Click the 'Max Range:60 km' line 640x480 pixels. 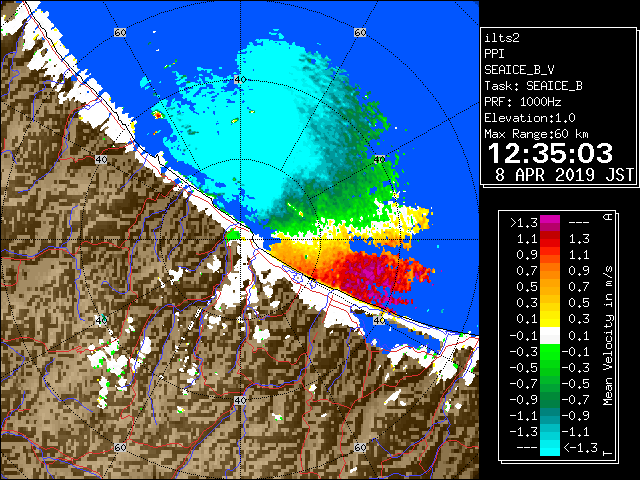pyautogui.click(x=537, y=134)
